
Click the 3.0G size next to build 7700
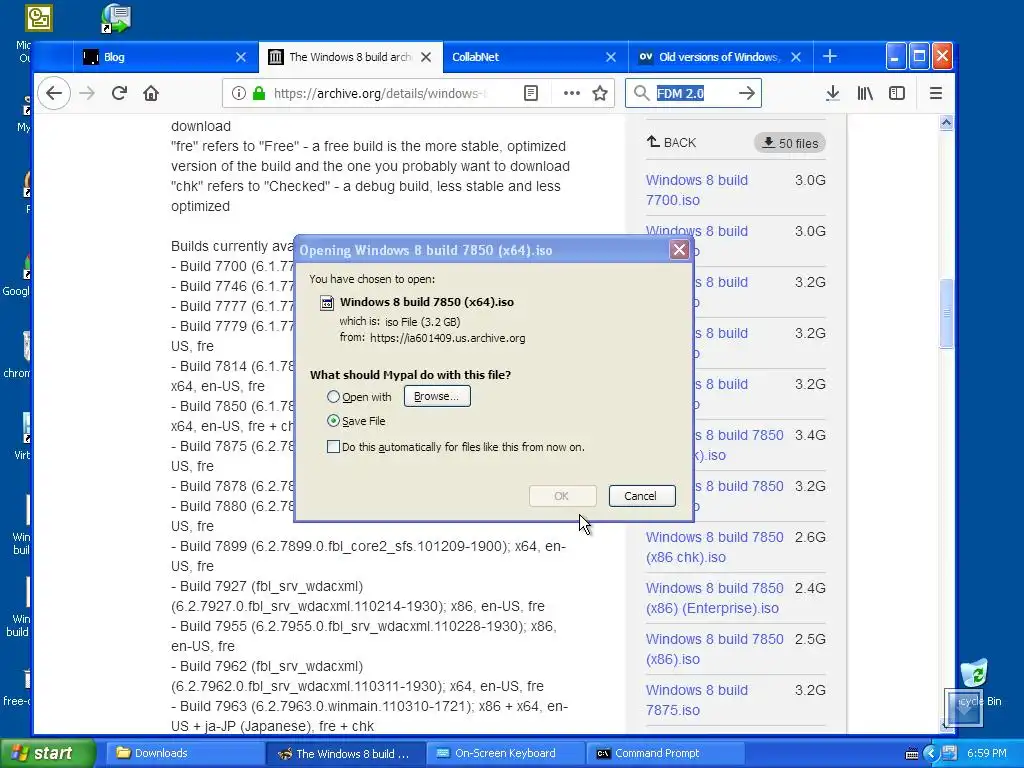[810, 180]
